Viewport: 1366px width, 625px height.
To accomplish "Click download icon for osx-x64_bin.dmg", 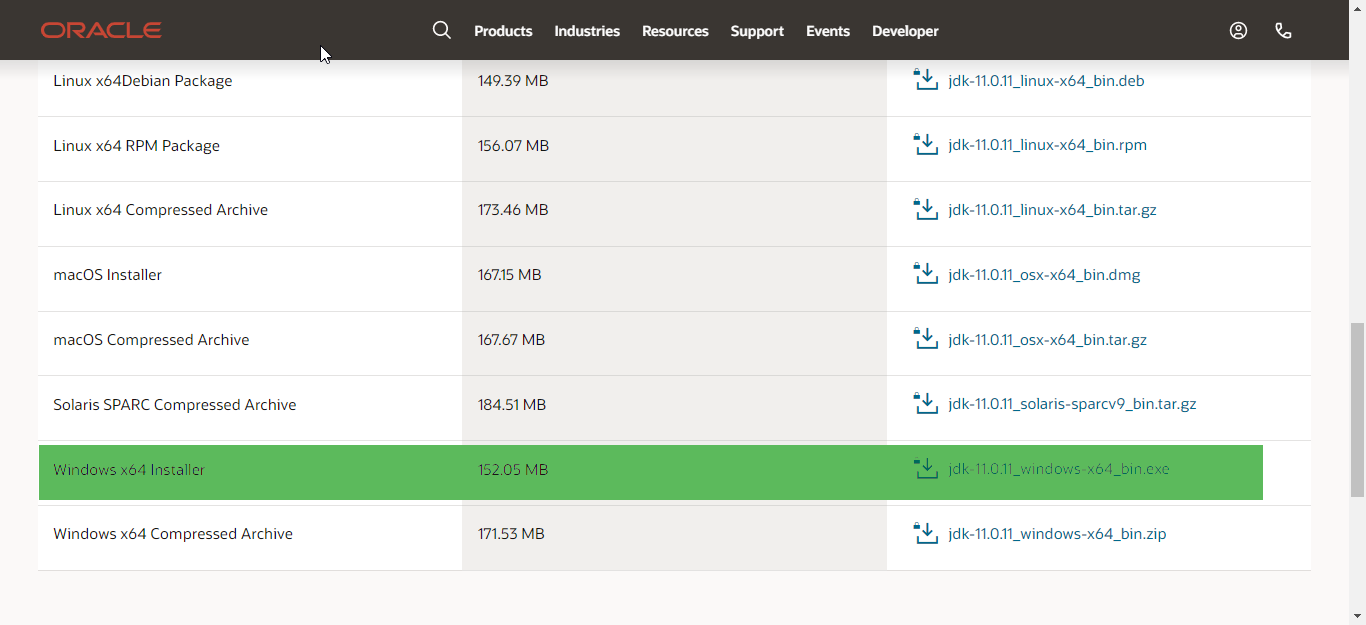I will tap(926, 273).
